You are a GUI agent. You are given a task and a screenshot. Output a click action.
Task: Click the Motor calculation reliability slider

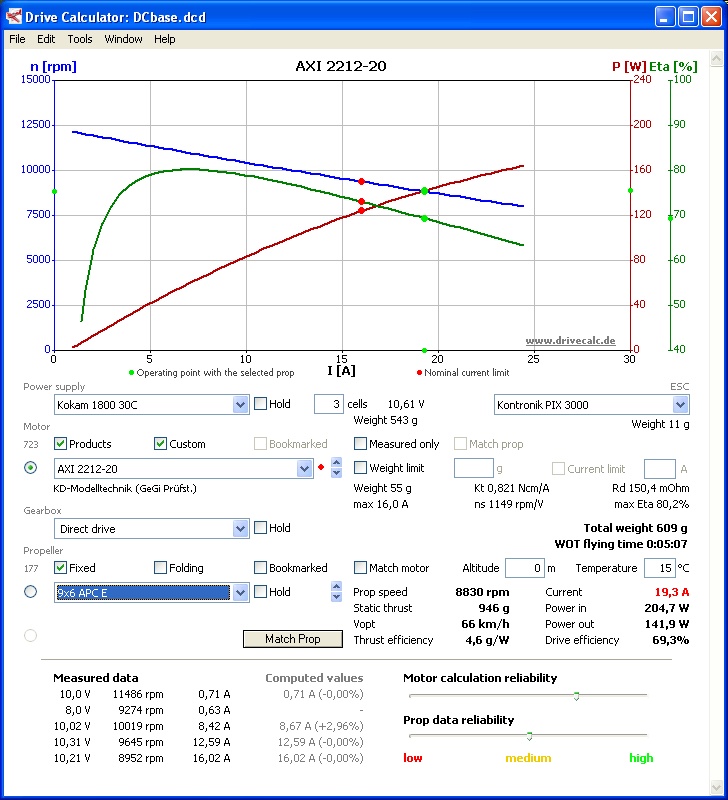(576, 696)
